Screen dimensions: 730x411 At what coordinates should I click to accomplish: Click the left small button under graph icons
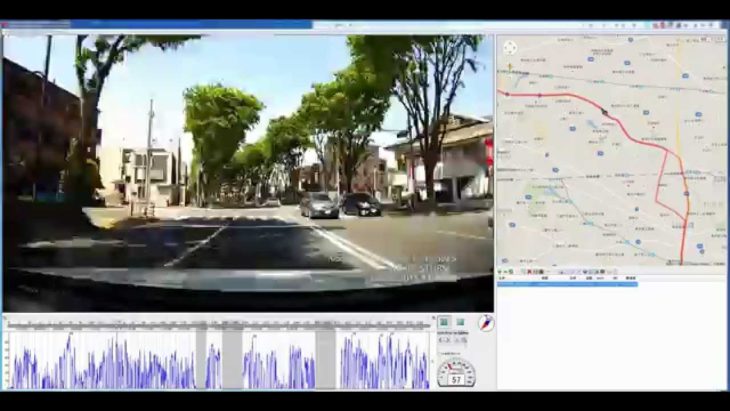click(x=446, y=340)
